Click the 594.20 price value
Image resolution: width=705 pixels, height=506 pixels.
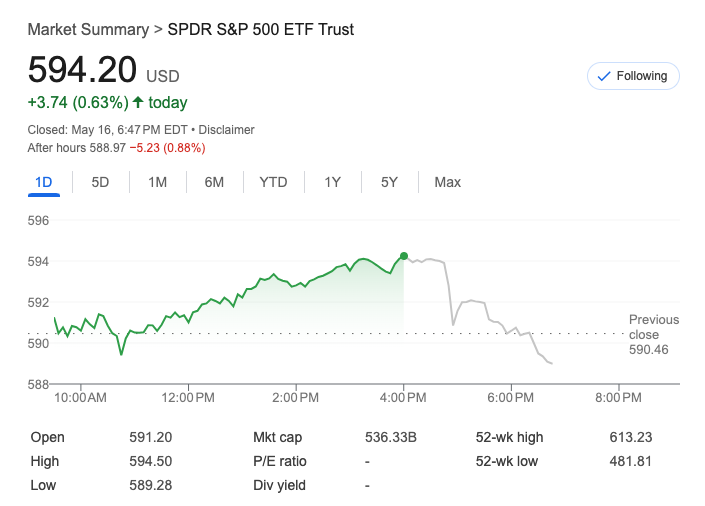coord(82,70)
